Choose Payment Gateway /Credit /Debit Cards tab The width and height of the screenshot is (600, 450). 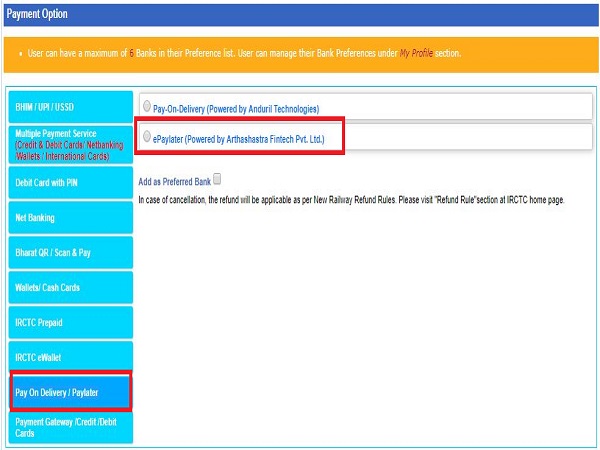70,428
